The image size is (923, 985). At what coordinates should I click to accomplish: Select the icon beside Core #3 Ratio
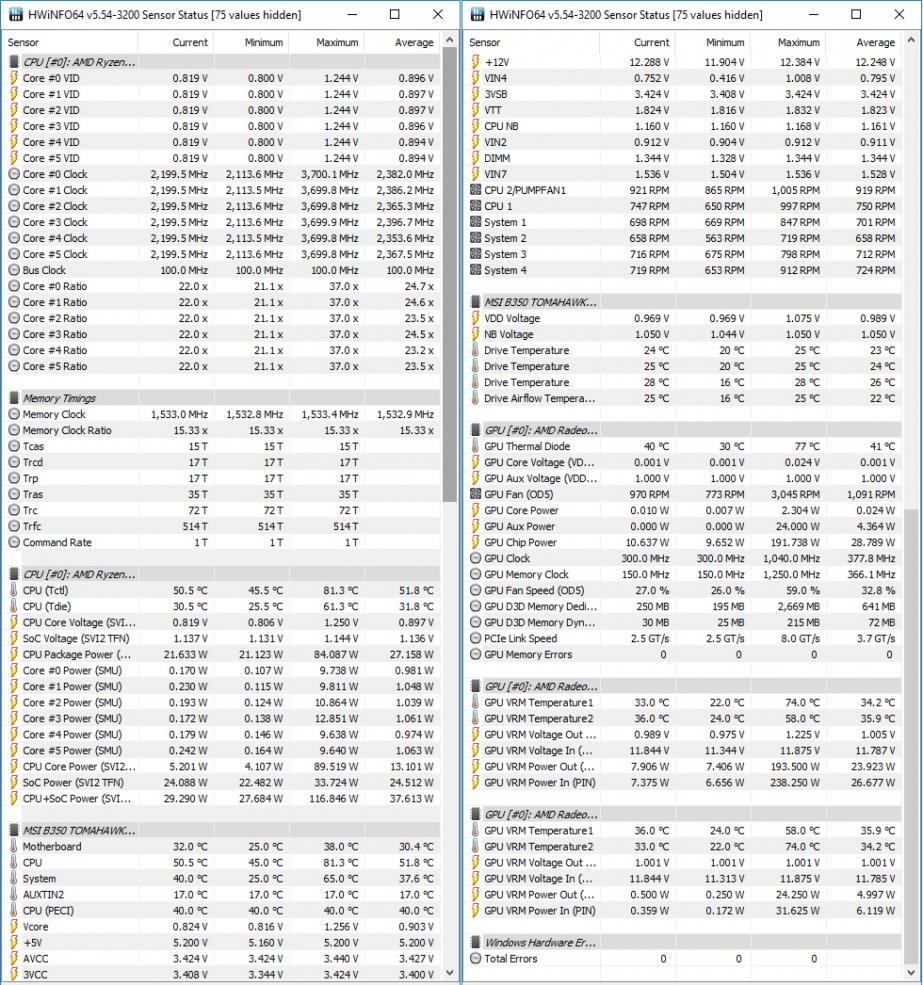coord(14,334)
